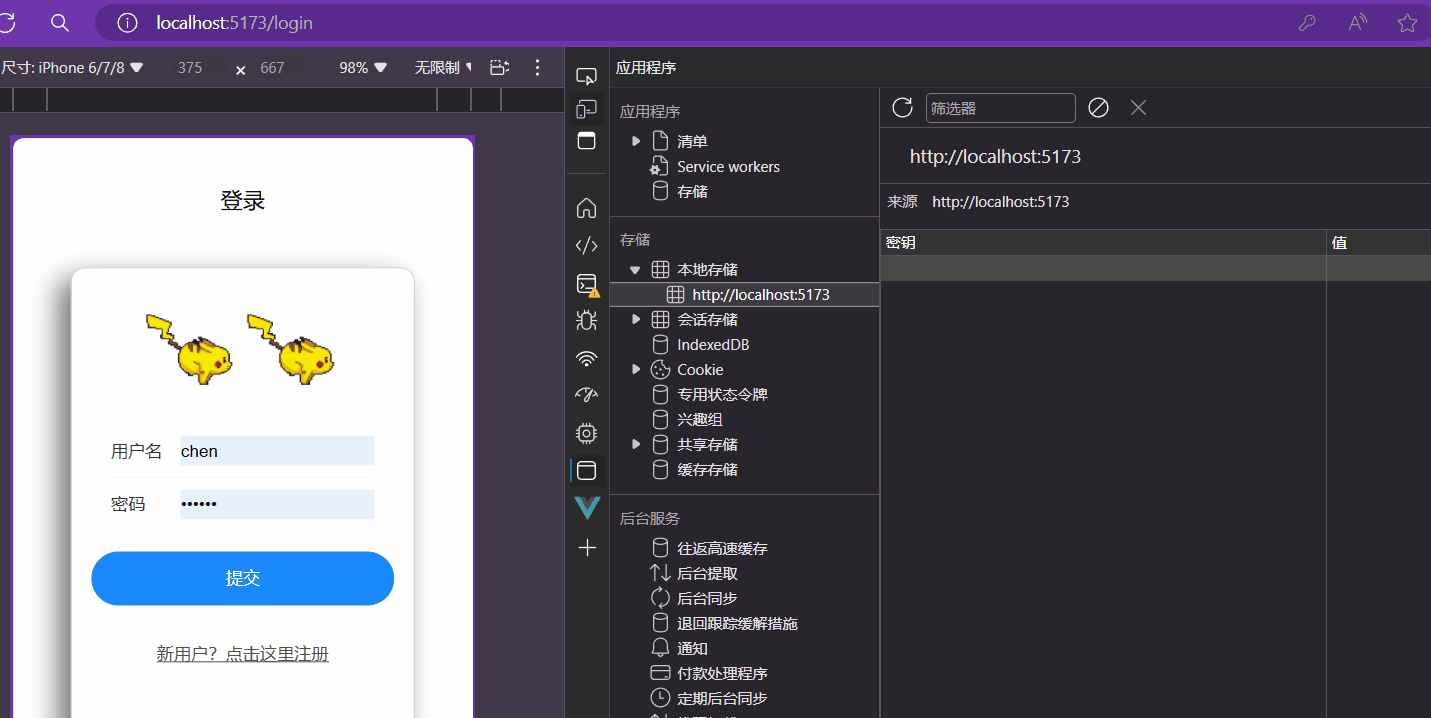Screen dimensions: 1431x718
Task: Collapse the 本地存储 tree node arrow
Action: point(635,270)
